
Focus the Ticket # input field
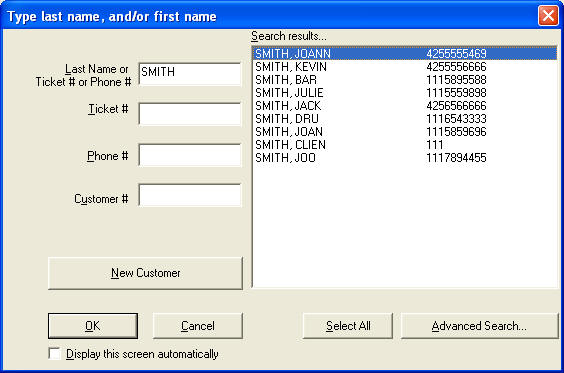click(190, 114)
